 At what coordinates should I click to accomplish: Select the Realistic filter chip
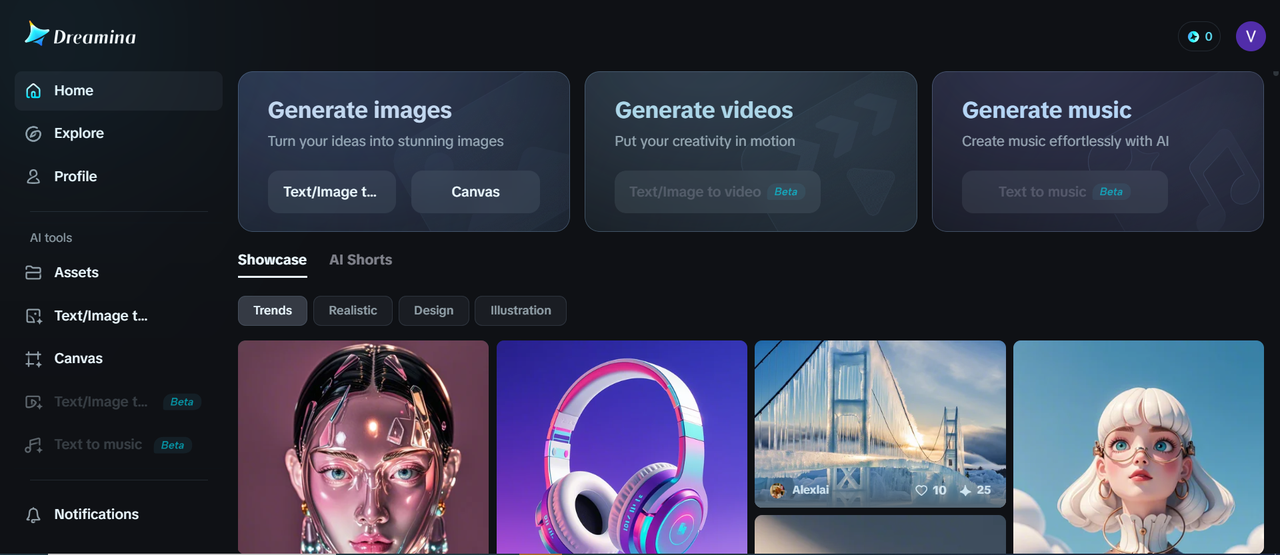click(353, 311)
